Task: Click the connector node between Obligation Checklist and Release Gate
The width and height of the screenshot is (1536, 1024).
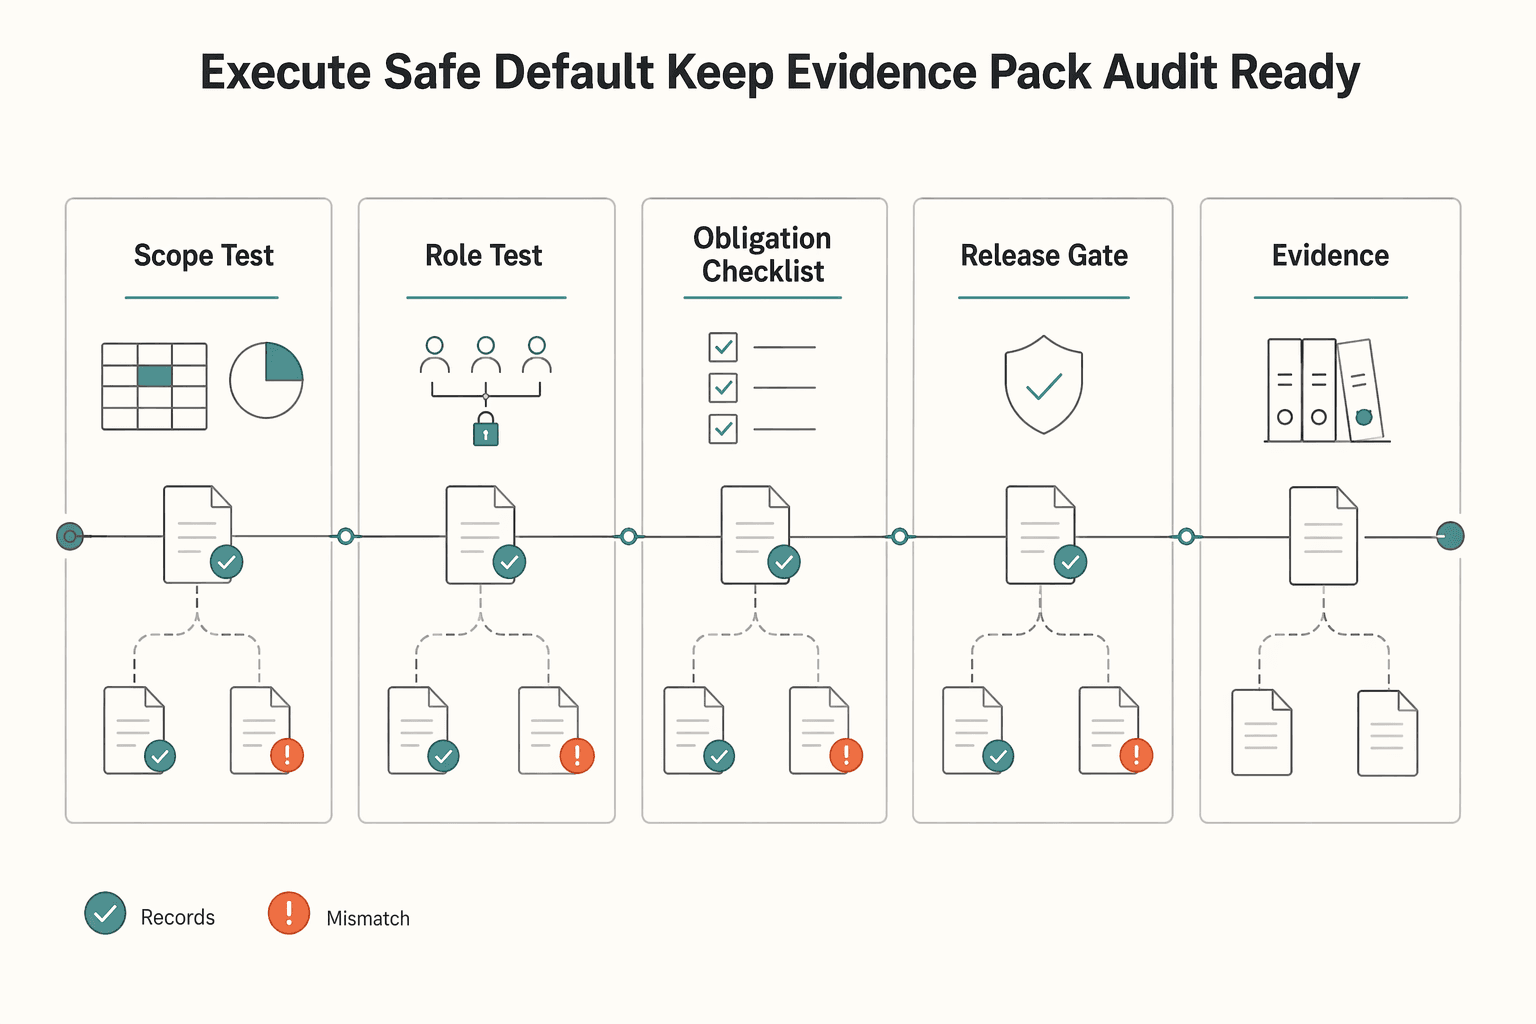Action: [x=899, y=537]
